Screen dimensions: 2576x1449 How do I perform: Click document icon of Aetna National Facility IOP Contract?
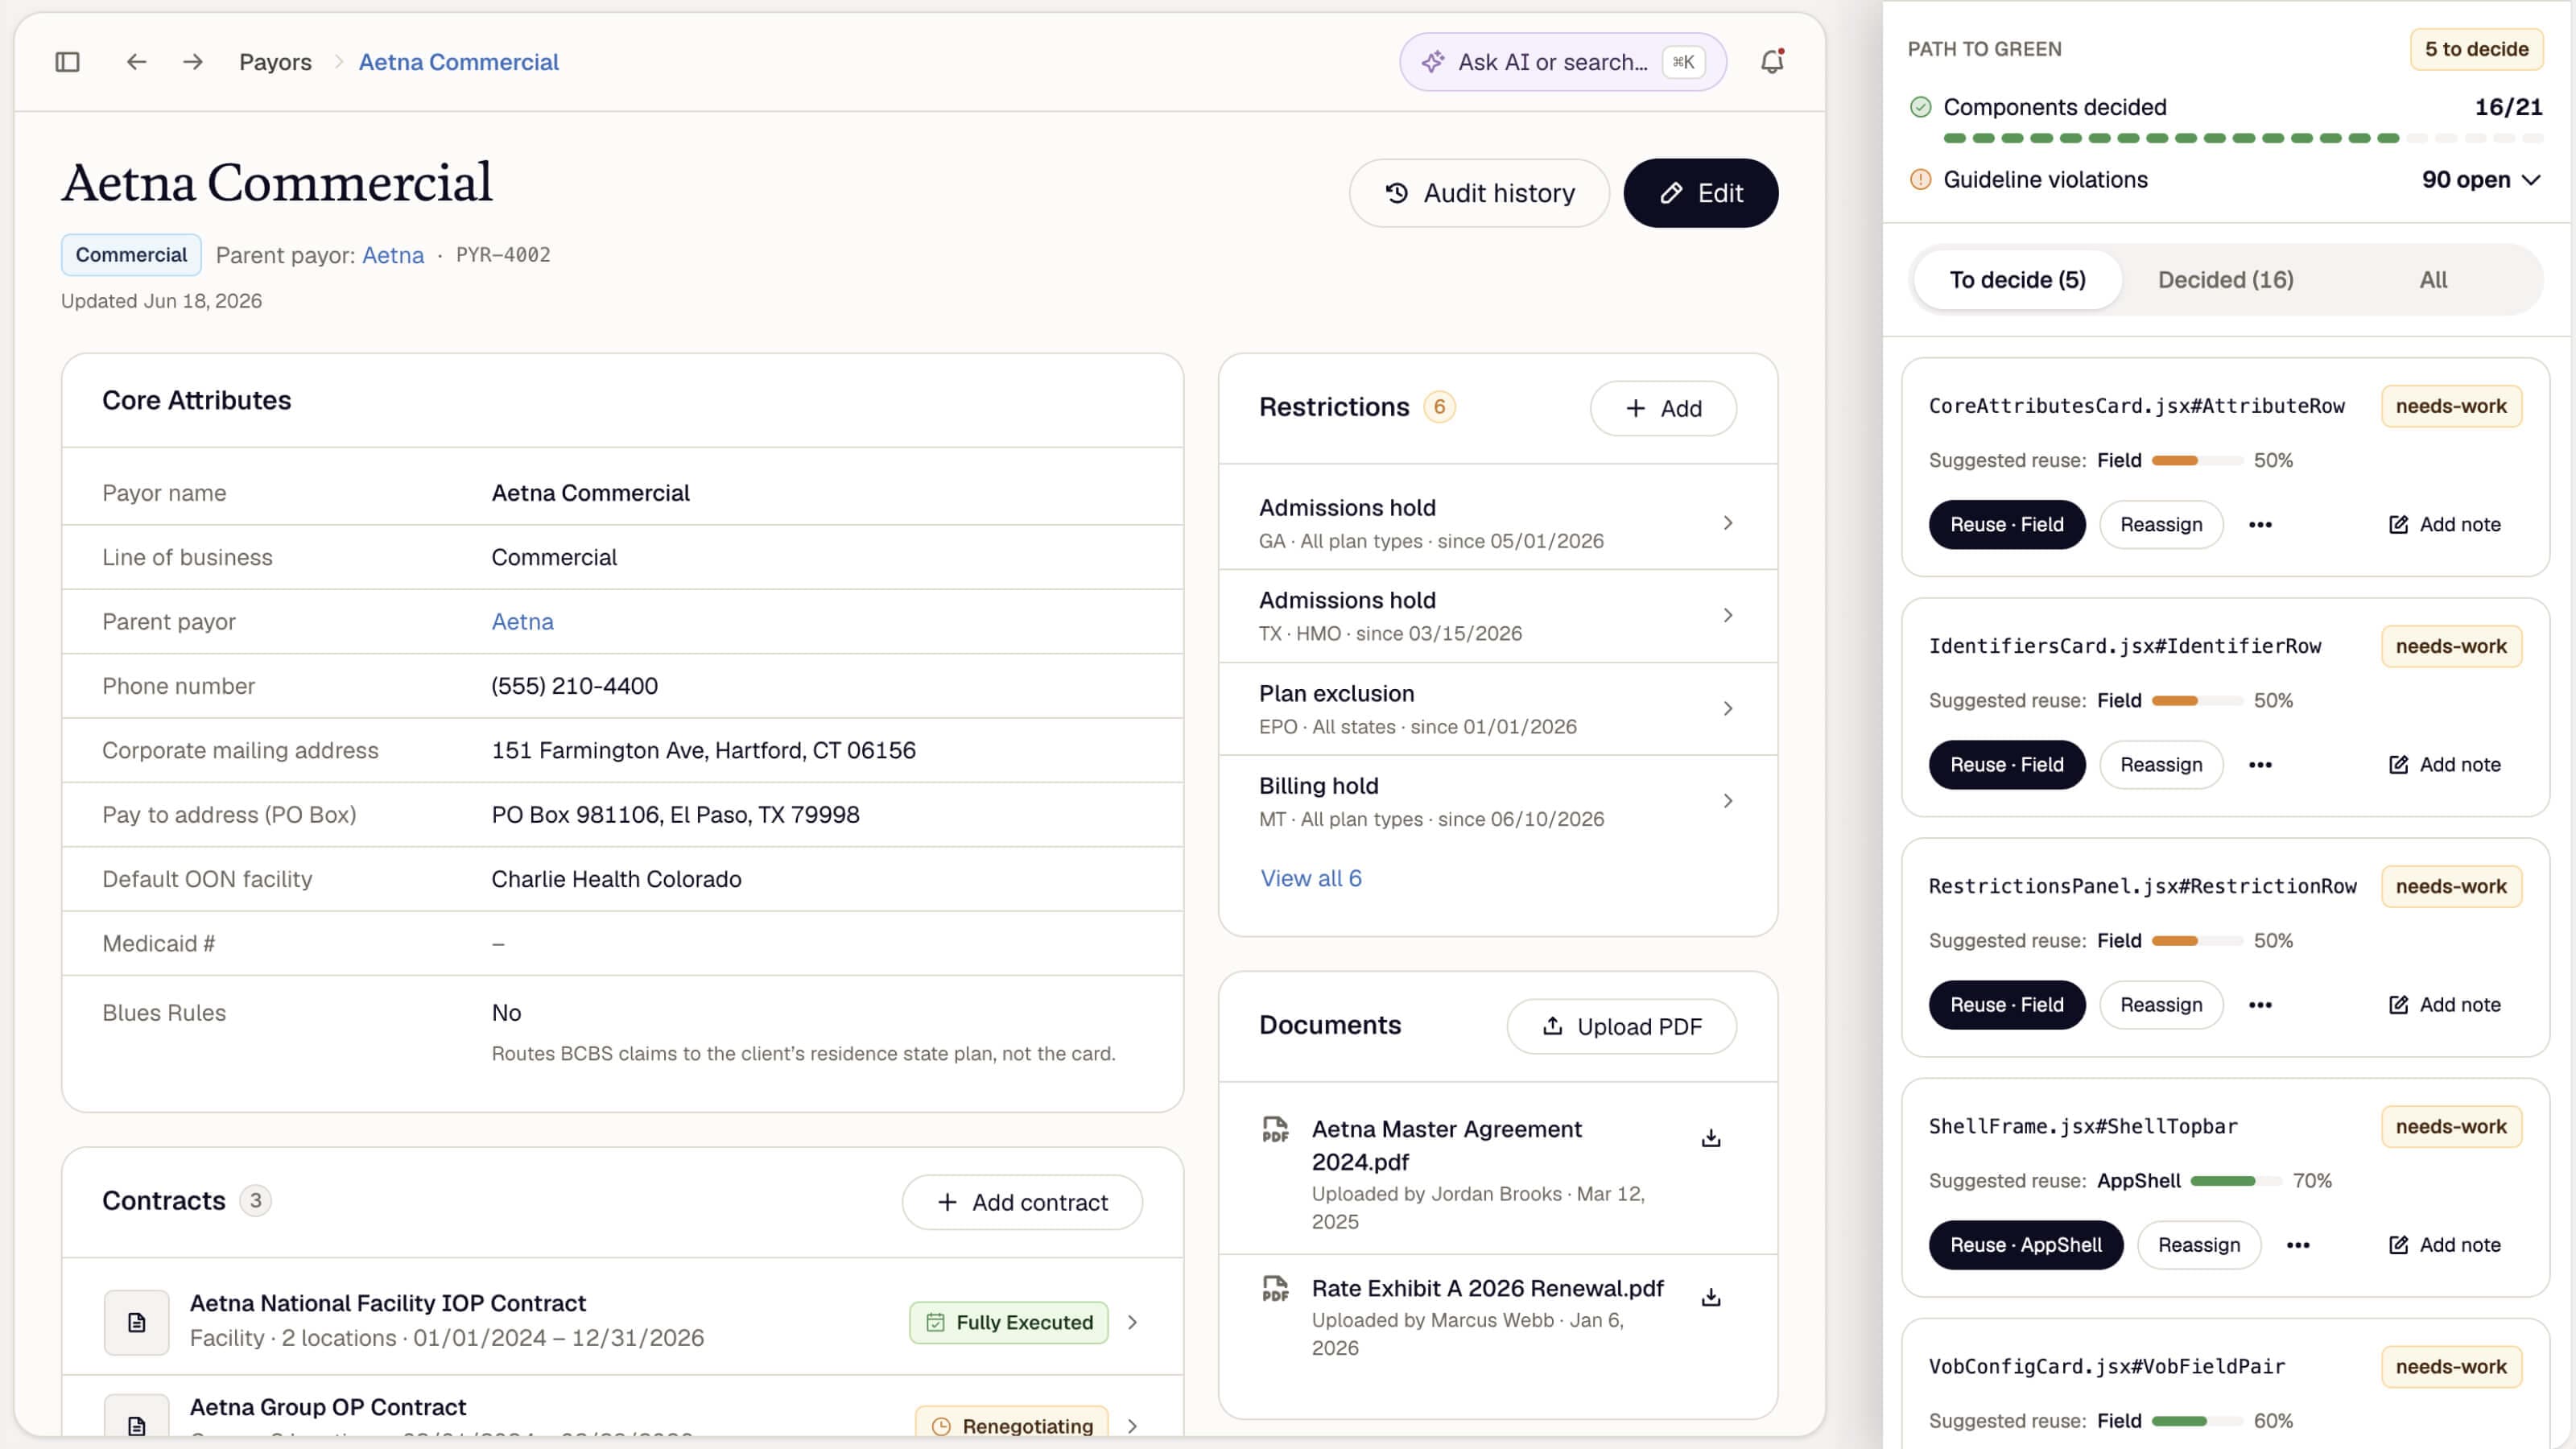[x=136, y=1322]
